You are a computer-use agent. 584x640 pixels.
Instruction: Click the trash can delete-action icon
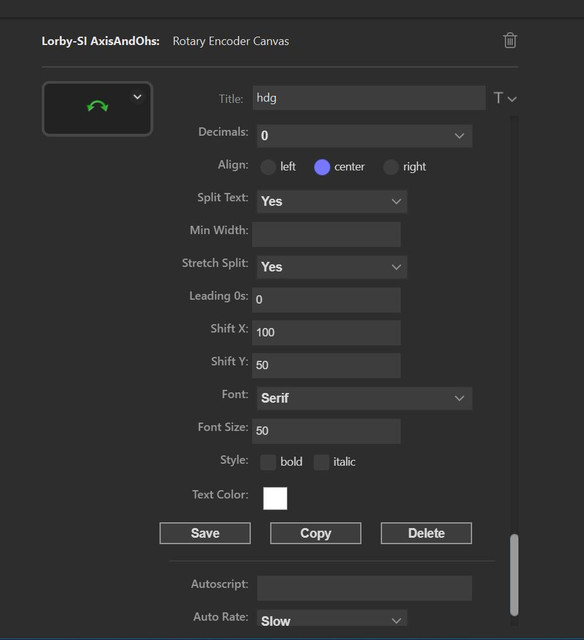pyautogui.click(x=510, y=40)
